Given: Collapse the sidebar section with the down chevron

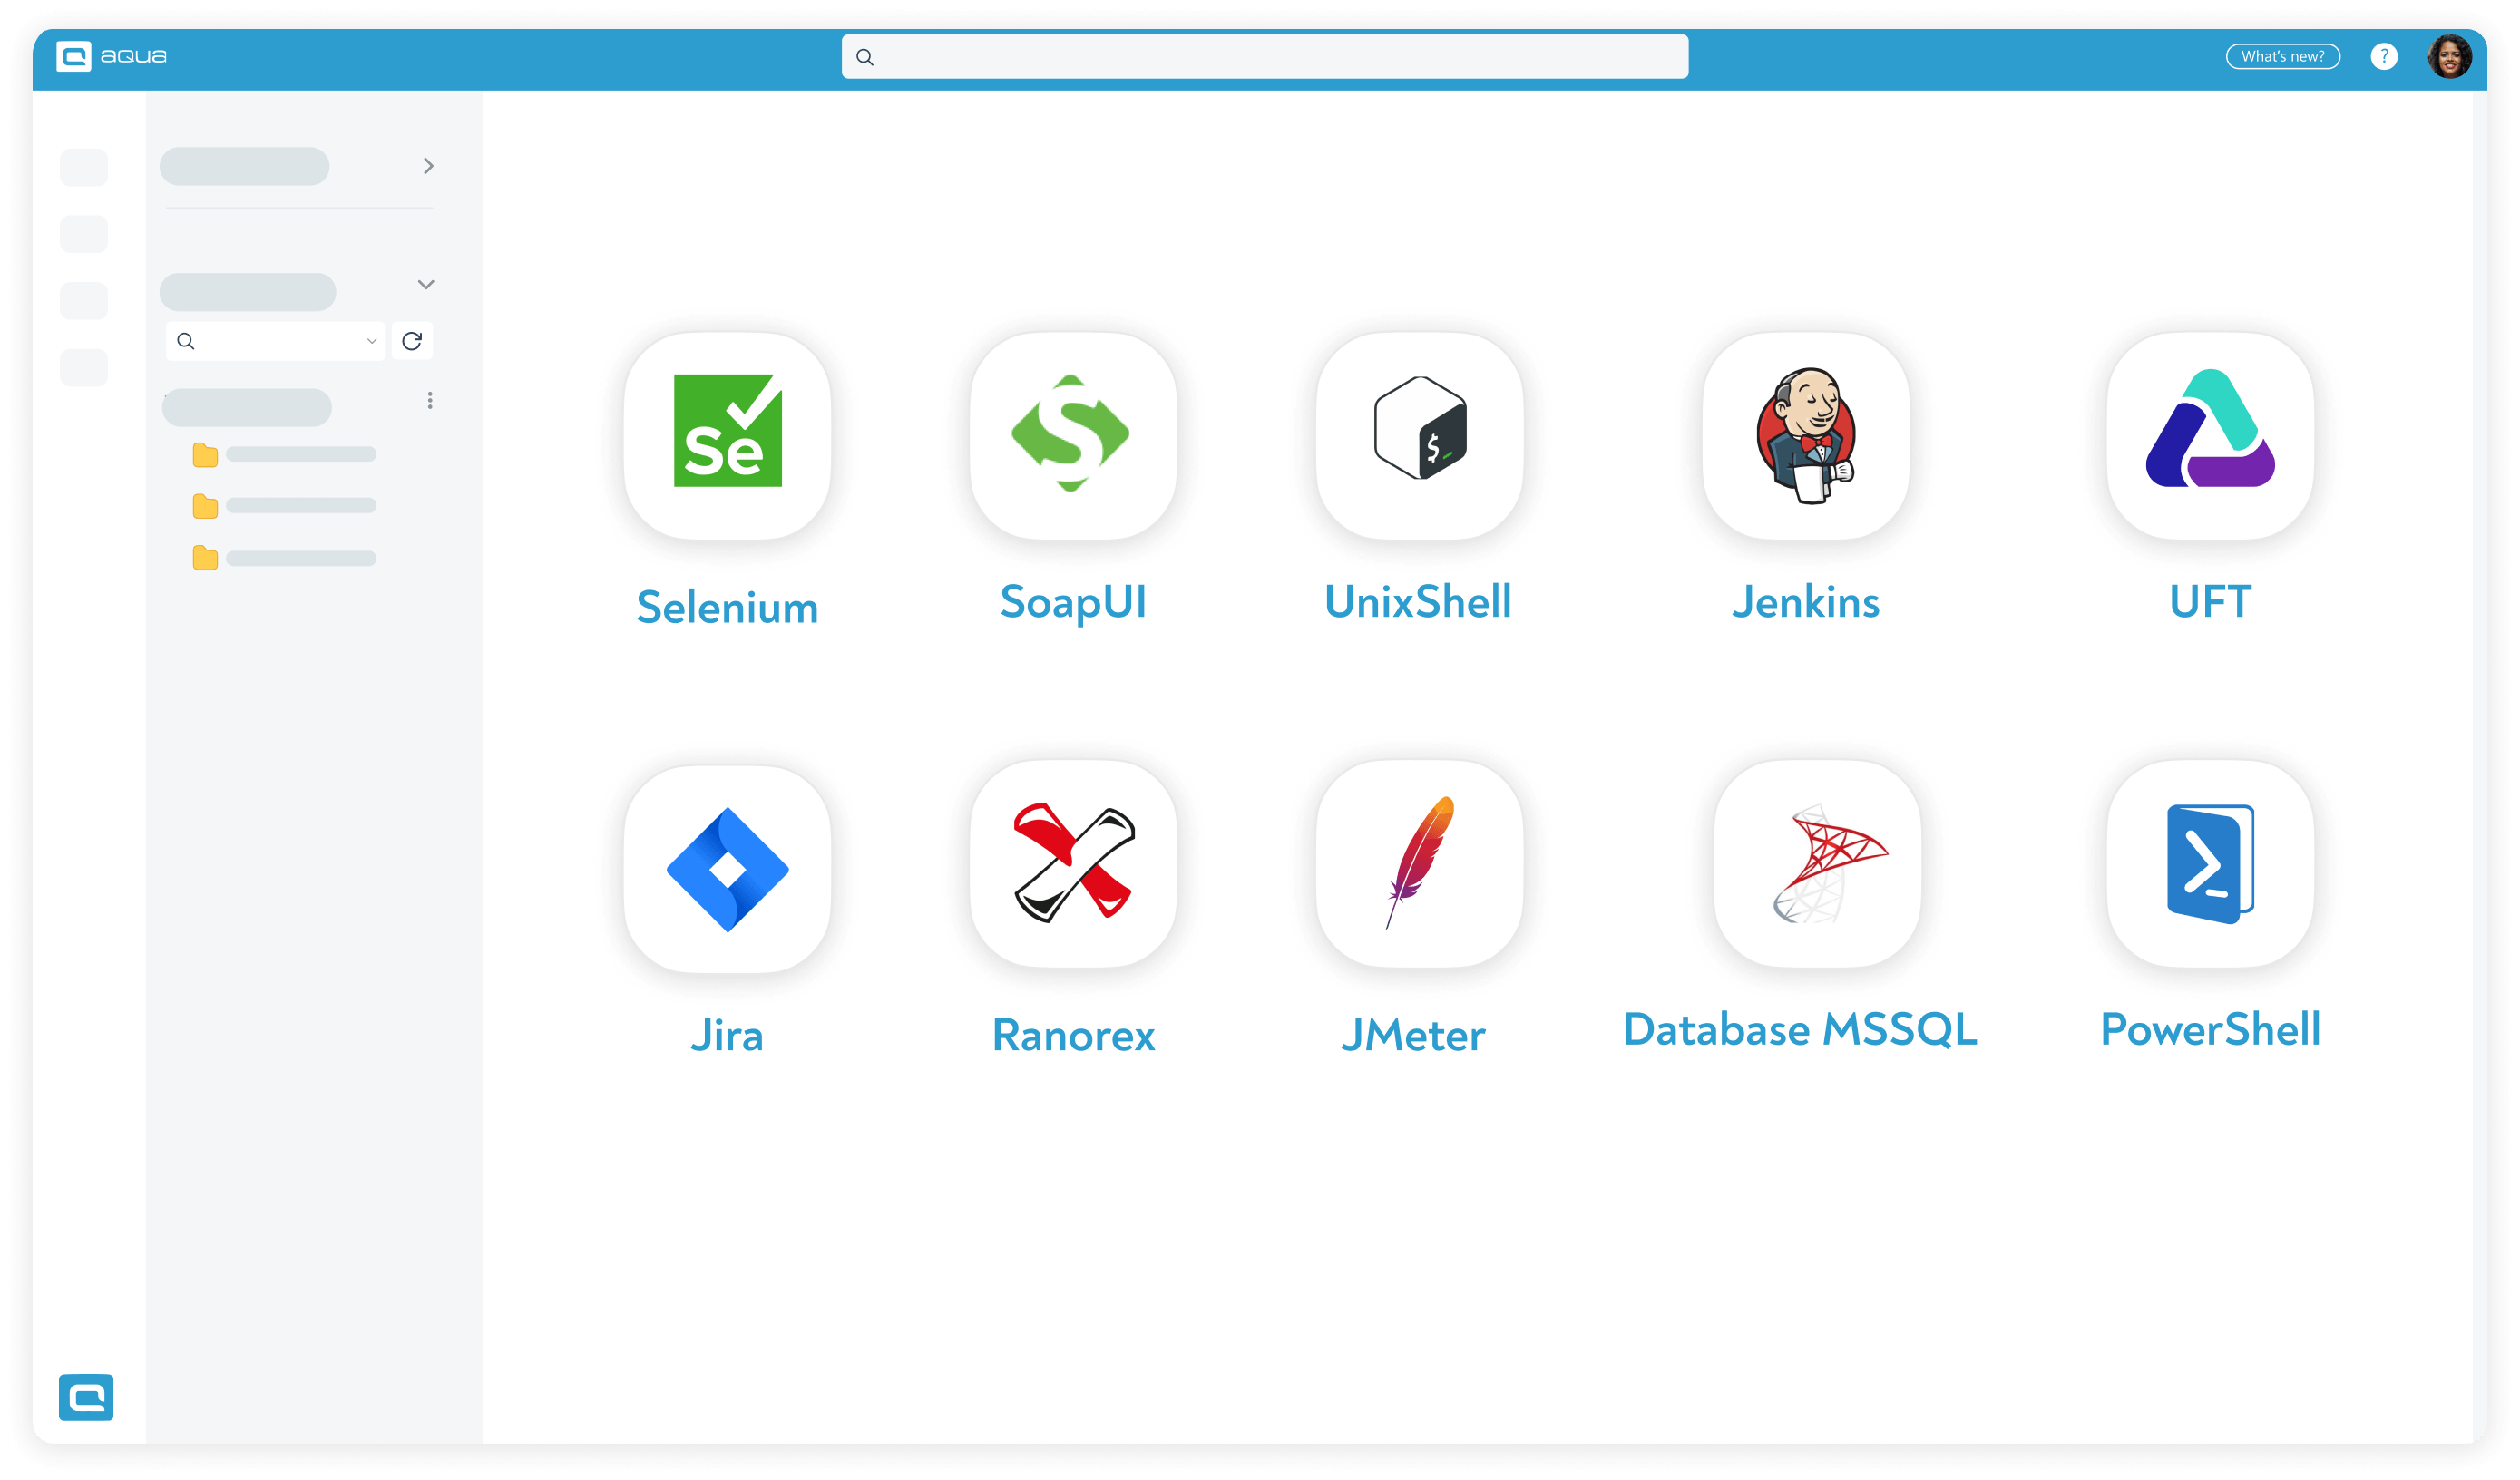Looking at the screenshot, I should 426,285.
